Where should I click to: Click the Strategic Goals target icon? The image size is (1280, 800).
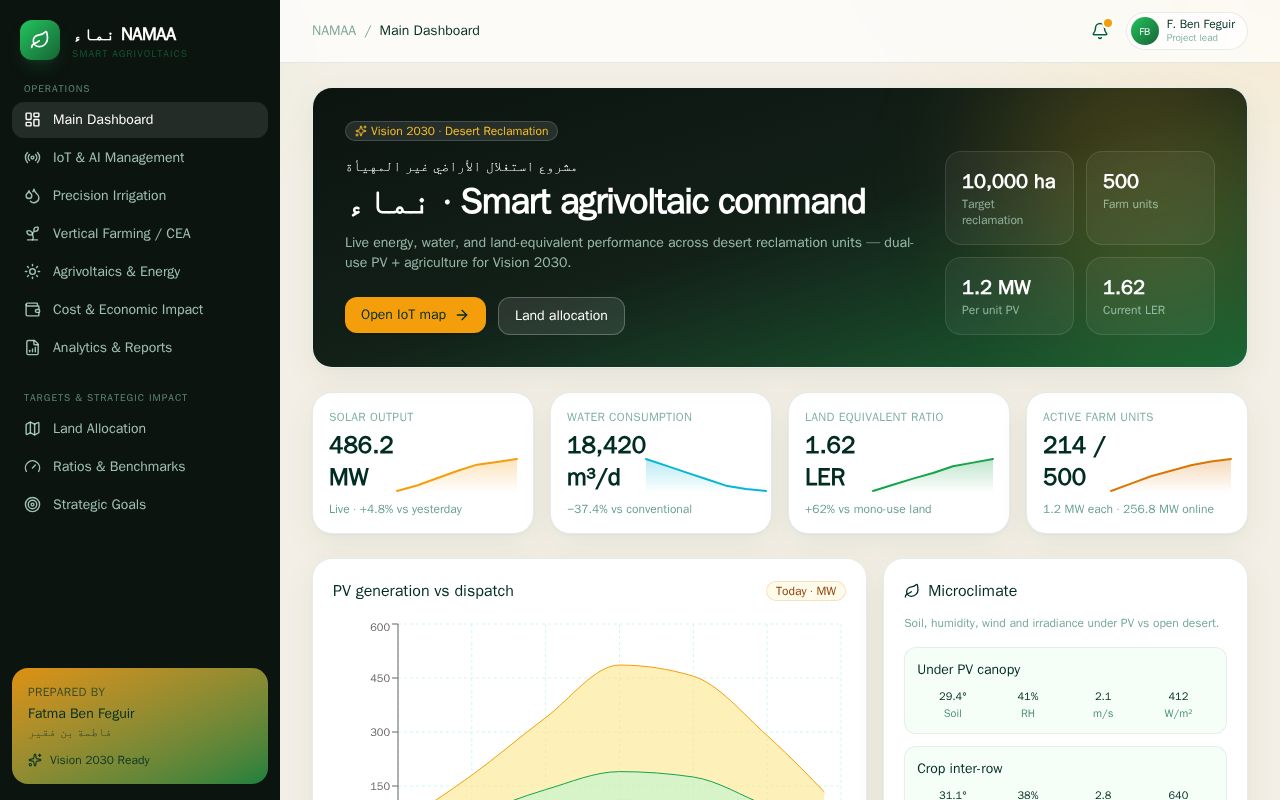coord(32,504)
